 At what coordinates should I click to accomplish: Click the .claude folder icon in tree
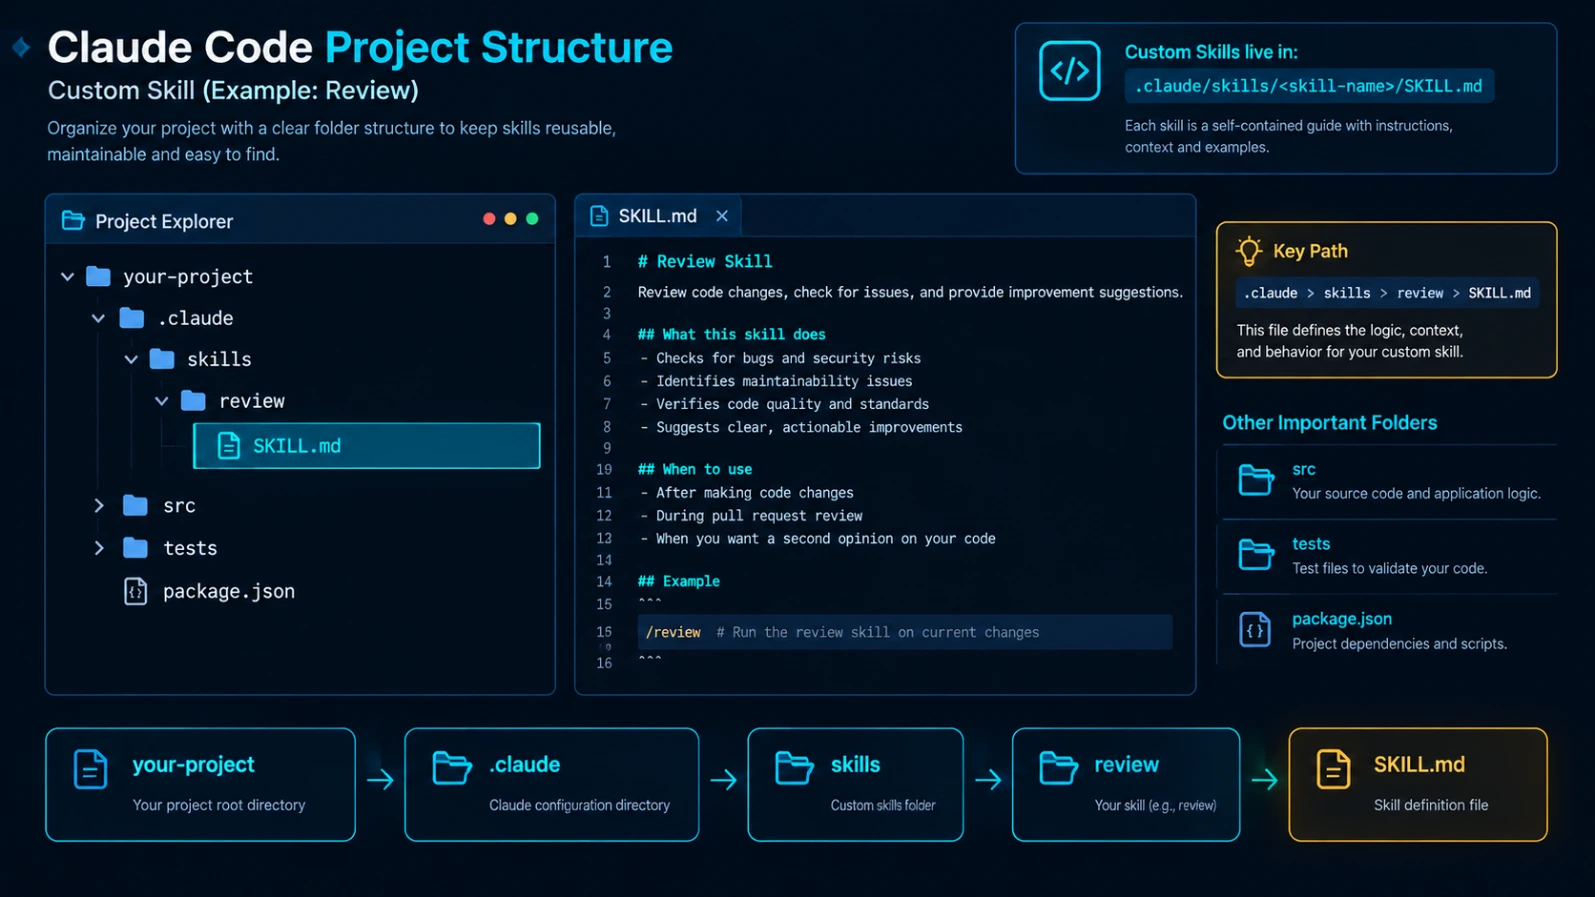pos(132,318)
